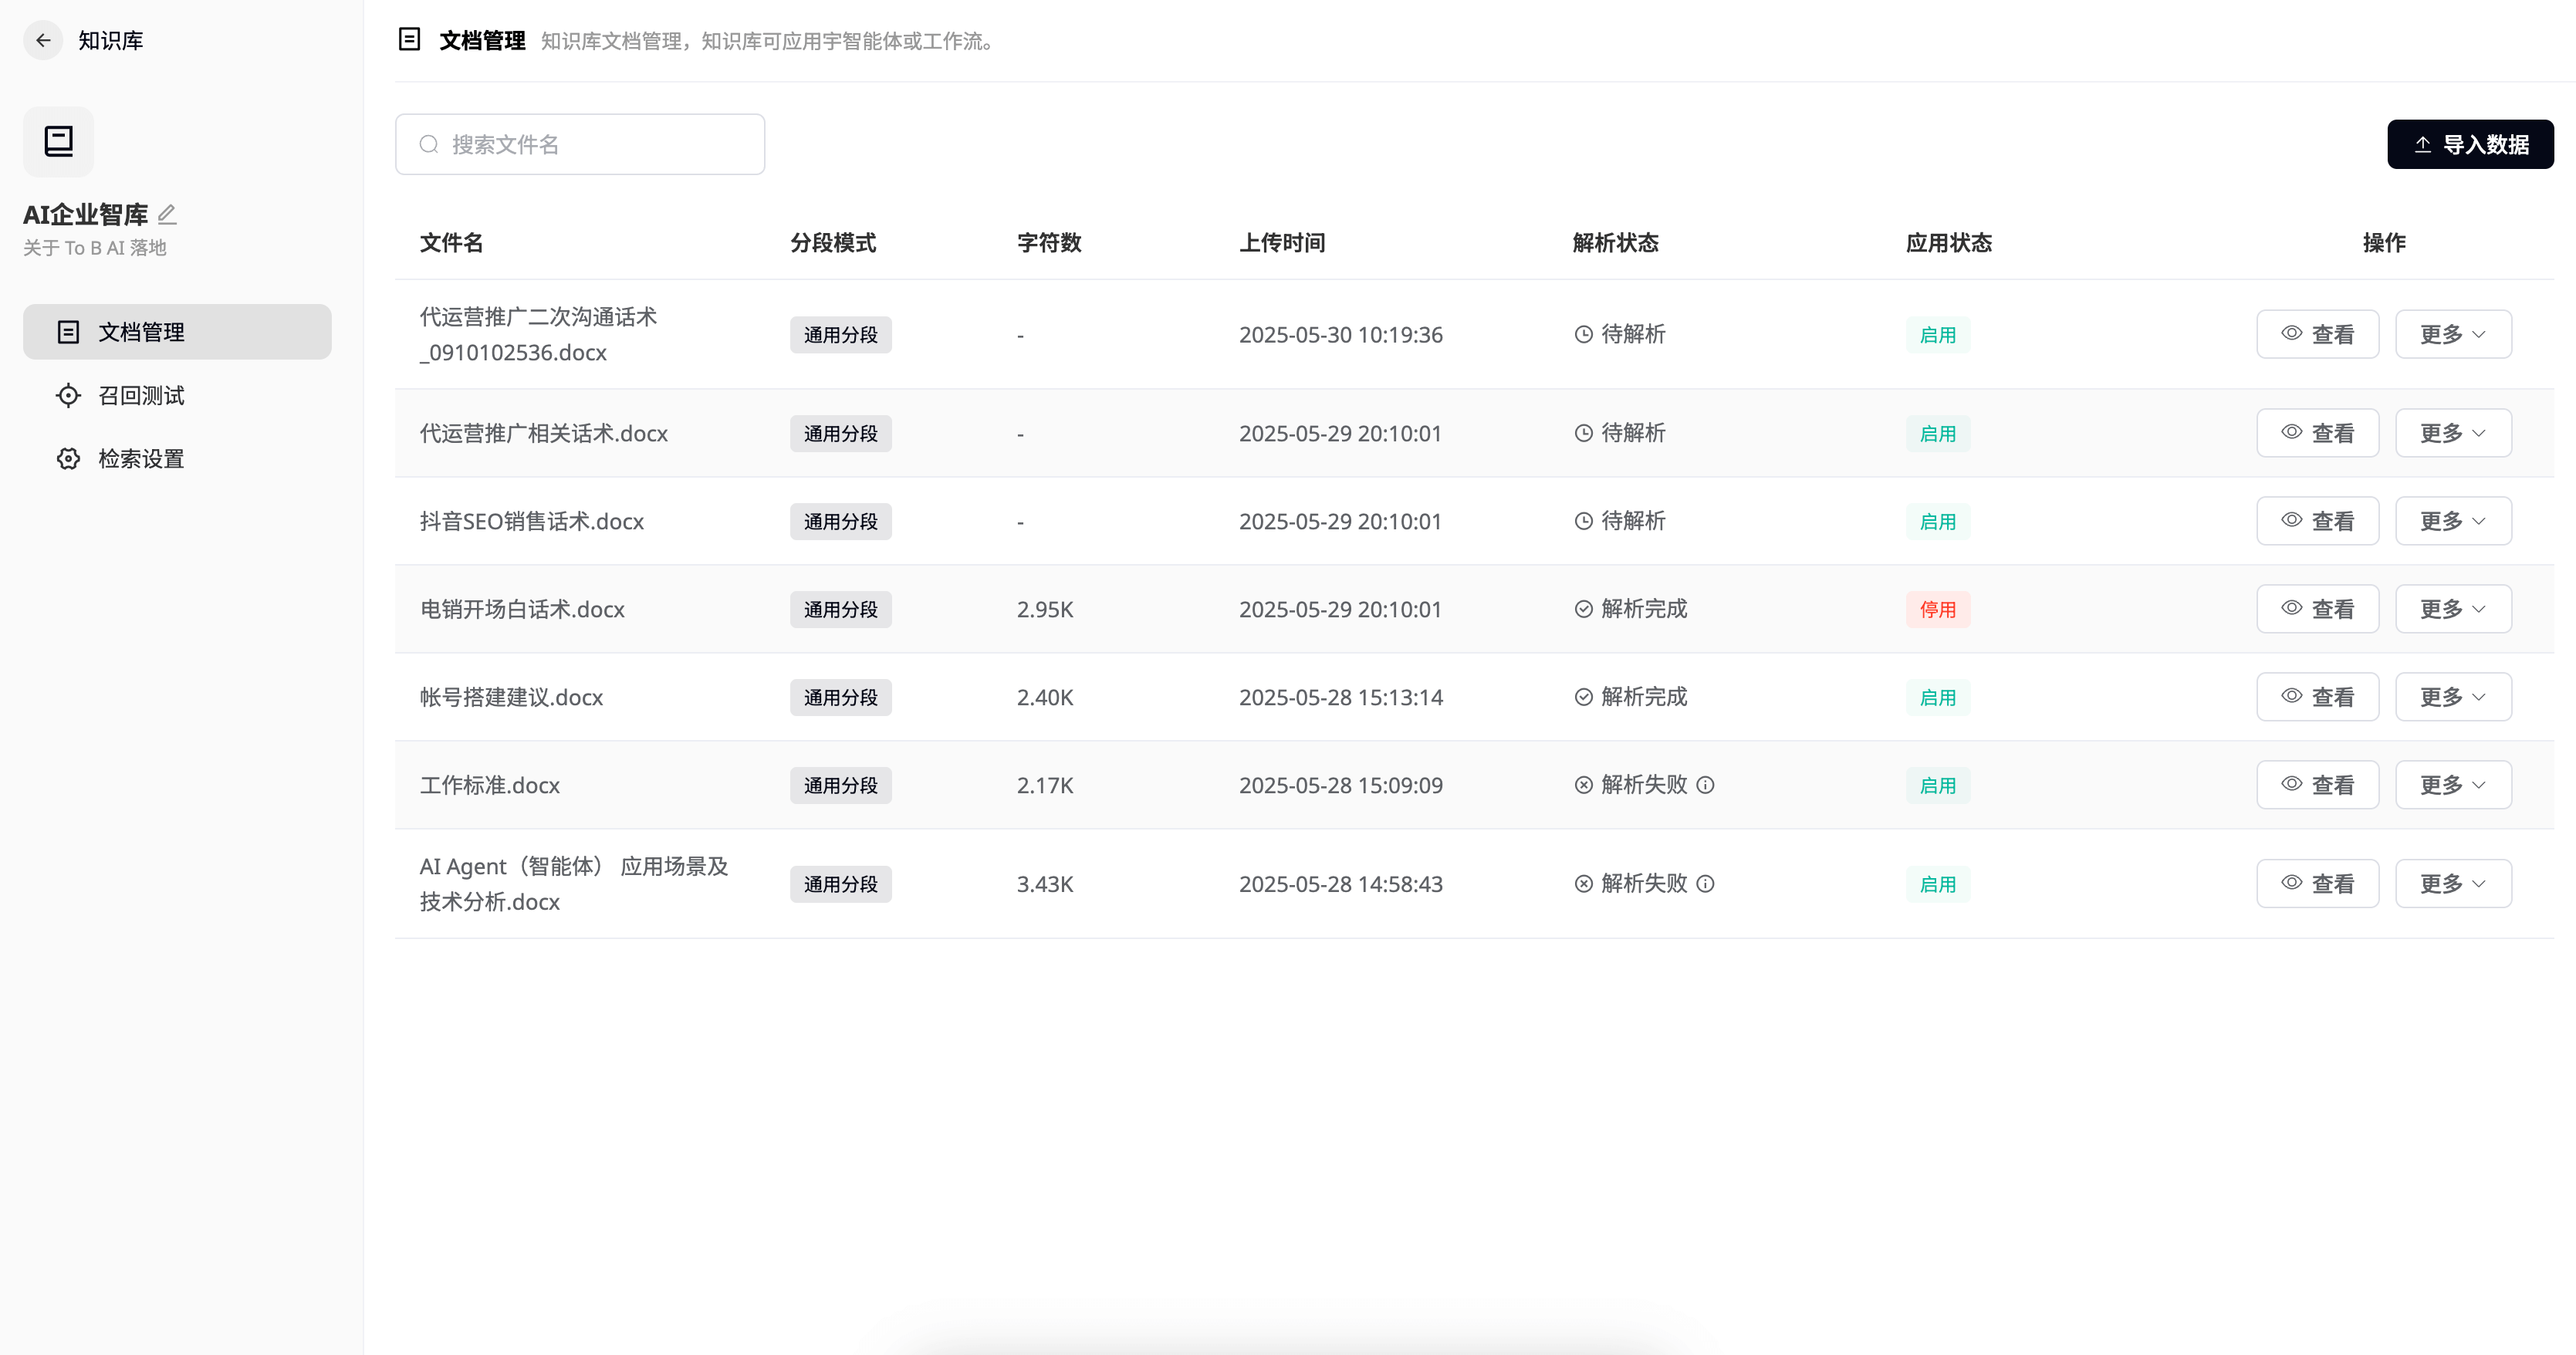Toggle the 停用 status for 电销开场白话术.docx

tap(1937, 609)
